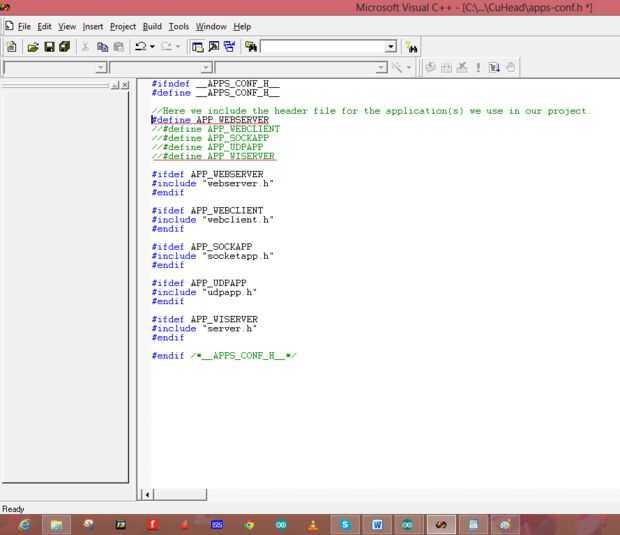The width and height of the screenshot is (620, 535).
Task: Expand the first WizardBar class dropdown
Action: [x=100, y=68]
